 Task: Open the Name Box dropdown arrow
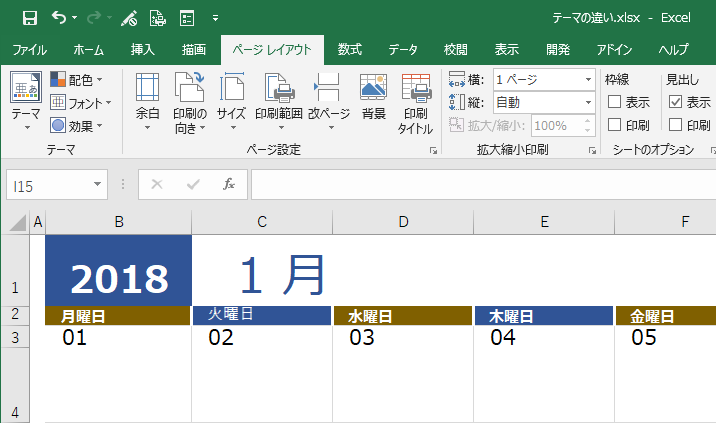pos(97,185)
